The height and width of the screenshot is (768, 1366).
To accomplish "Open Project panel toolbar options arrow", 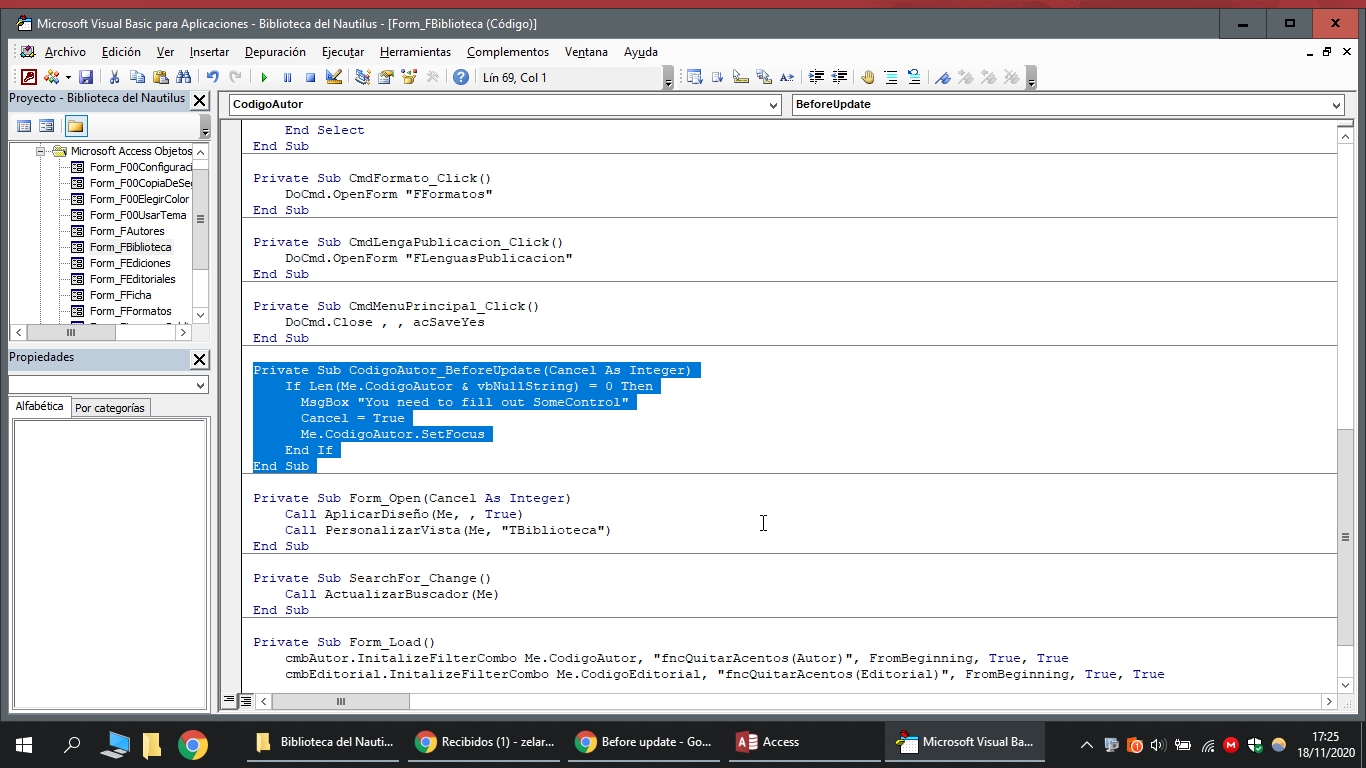I will point(205,127).
